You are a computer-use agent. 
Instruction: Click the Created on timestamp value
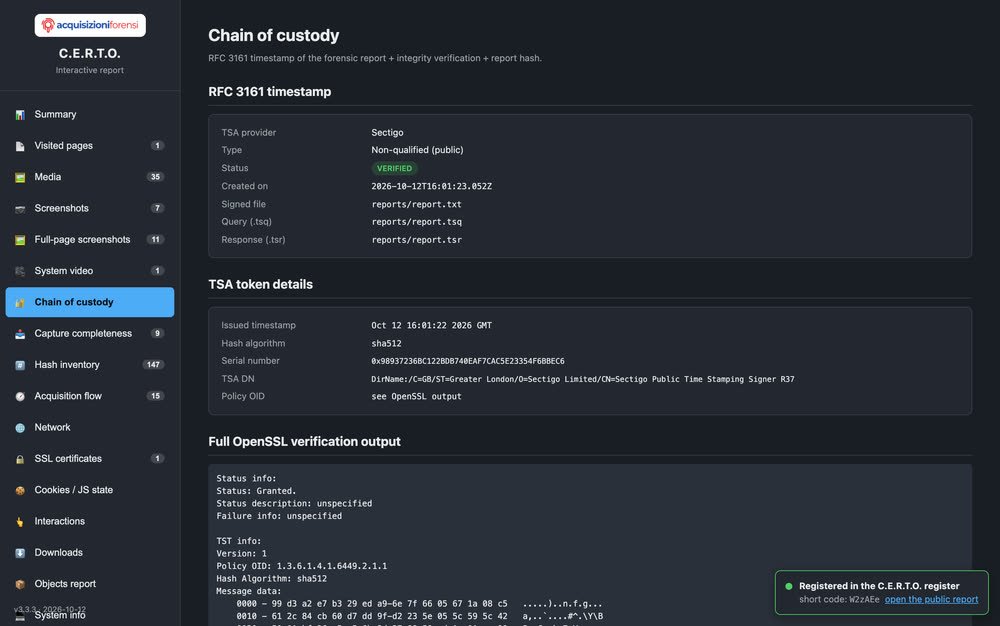(432, 186)
